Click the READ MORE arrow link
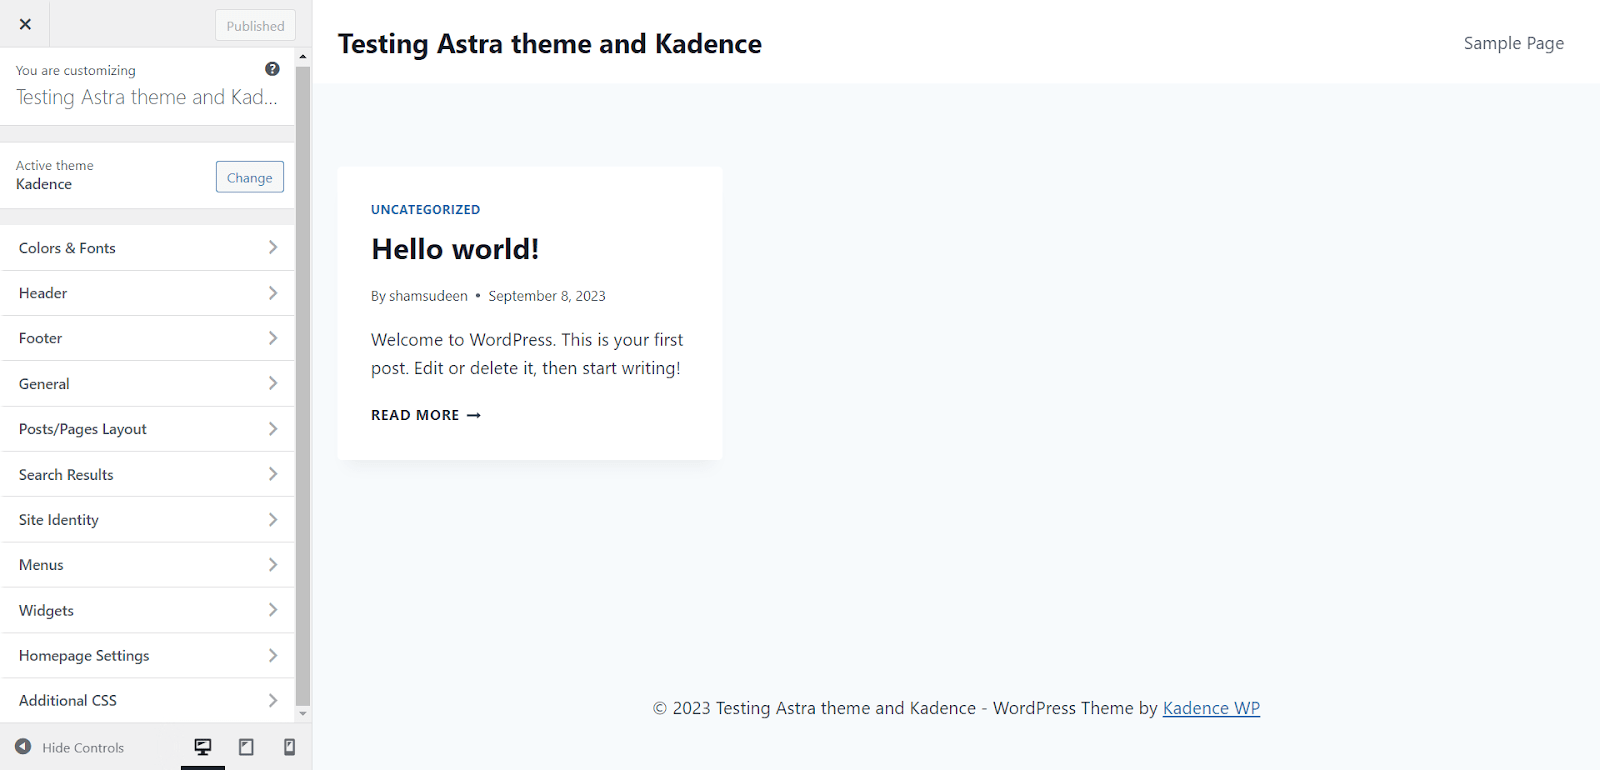 point(426,415)
